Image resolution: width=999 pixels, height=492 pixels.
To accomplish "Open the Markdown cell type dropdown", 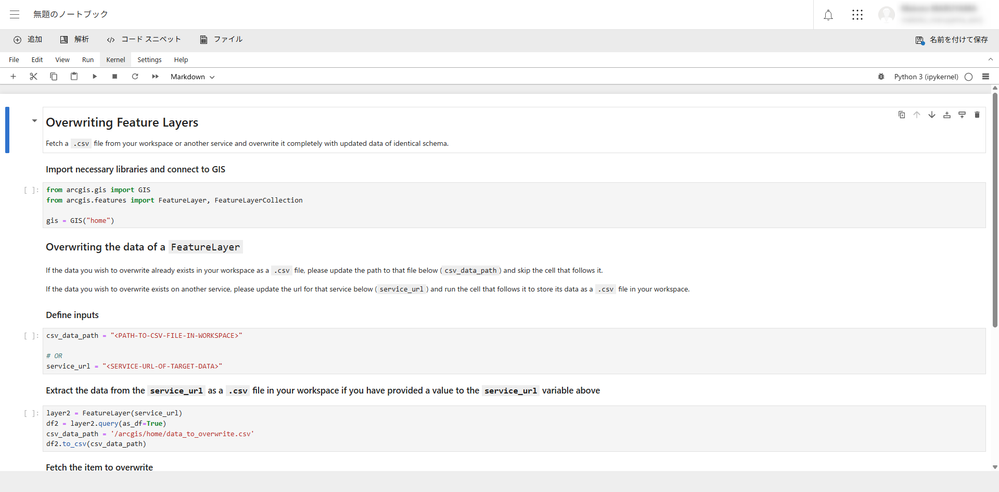I will [192, 76].
